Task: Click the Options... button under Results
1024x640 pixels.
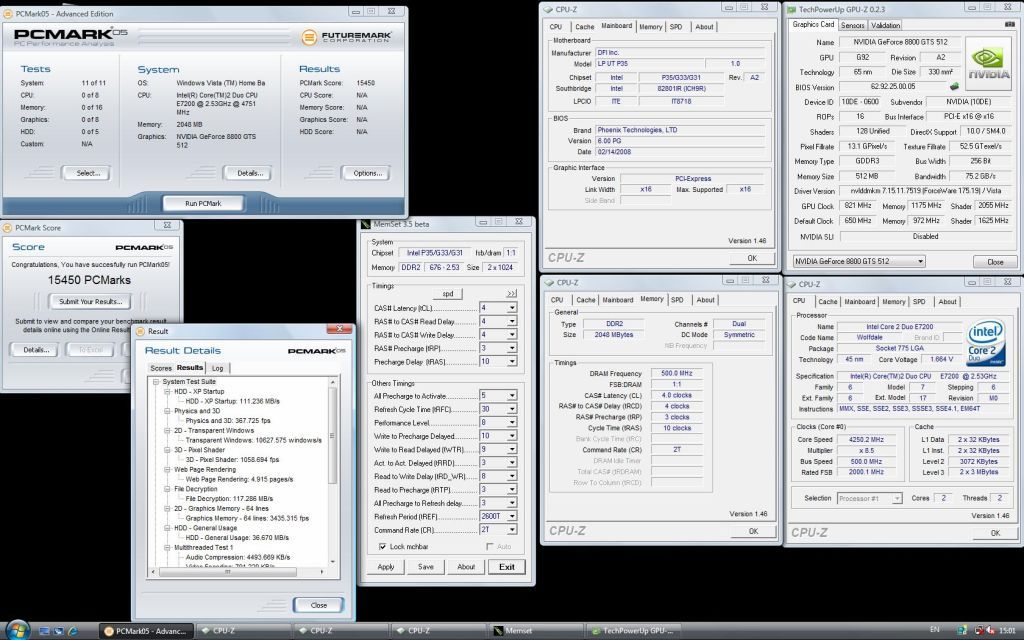Action: (x=368, y=173)
